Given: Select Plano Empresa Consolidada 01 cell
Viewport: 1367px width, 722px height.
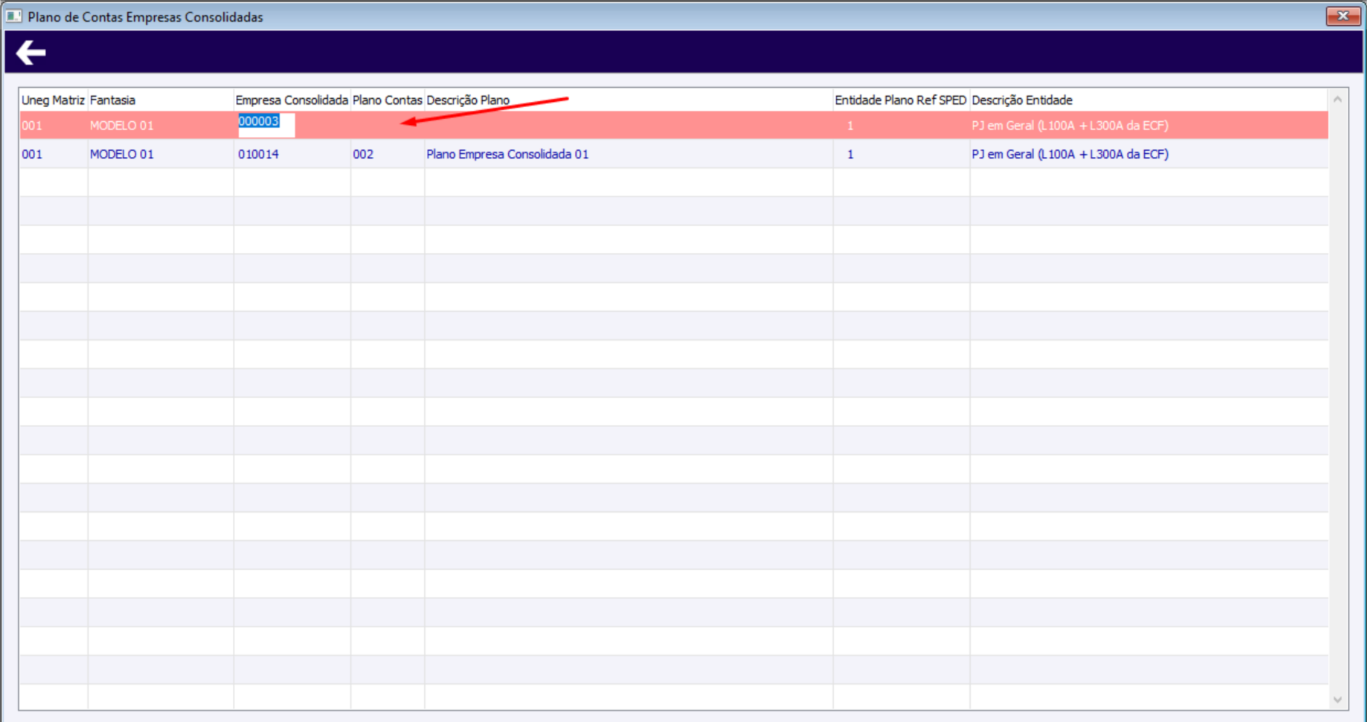Looking at the screenshot, I should (x=629, y=155).
